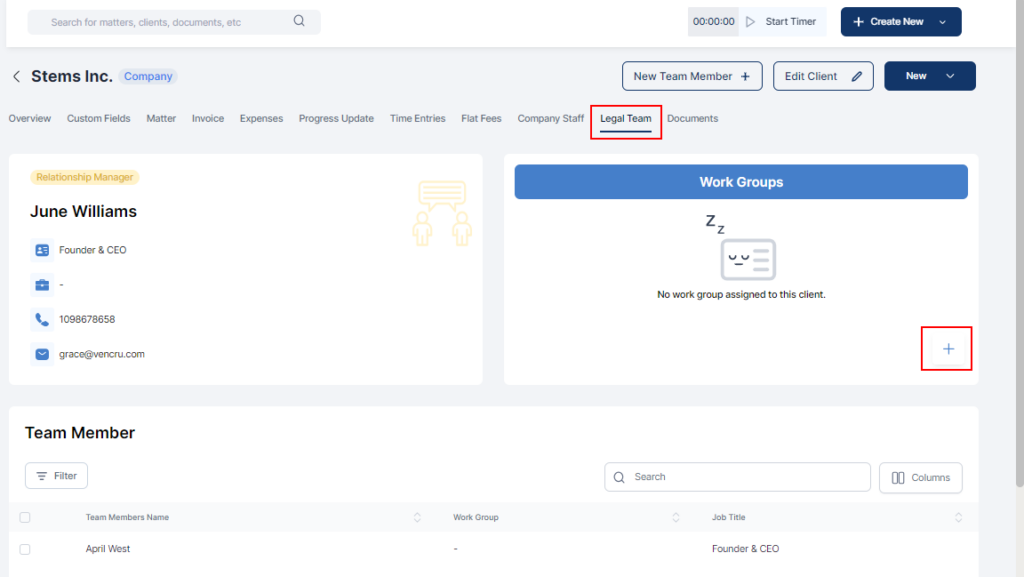Screen dimensions: 1024x577
Task: Click the search magnifier icon in top bar
Action: tap(300, 21)
